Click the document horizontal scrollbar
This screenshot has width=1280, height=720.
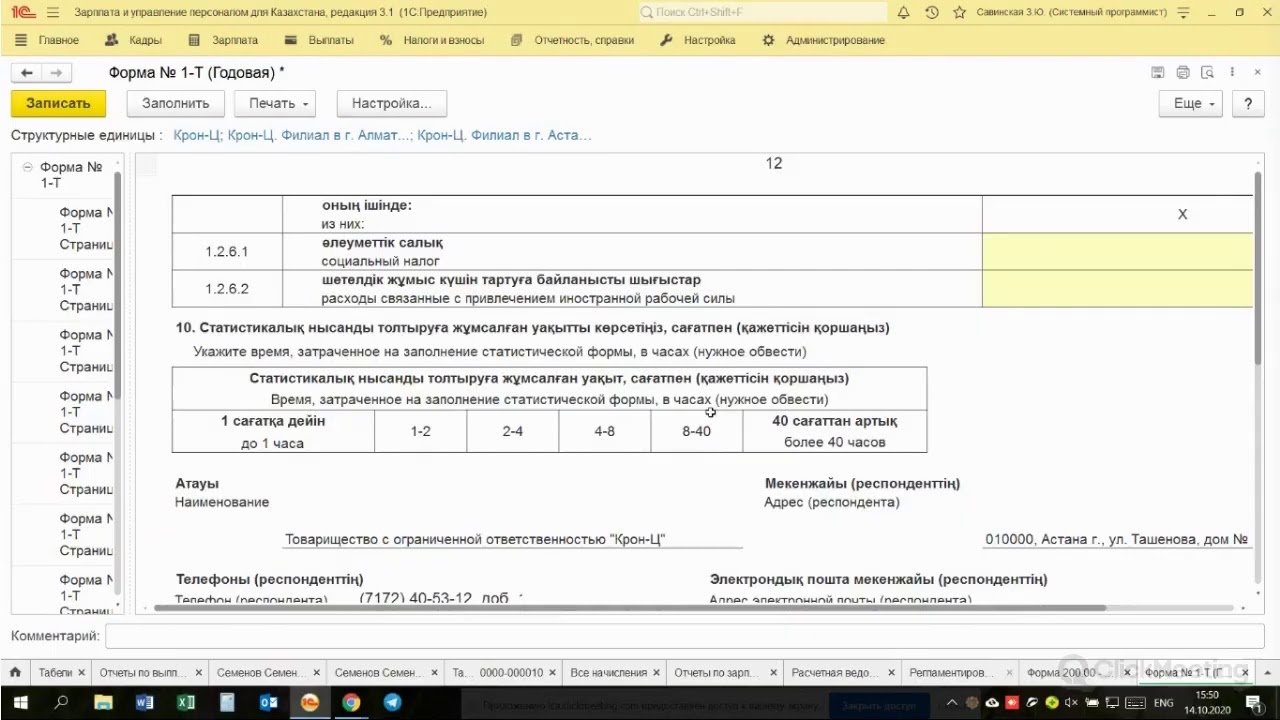coord(630,607)
